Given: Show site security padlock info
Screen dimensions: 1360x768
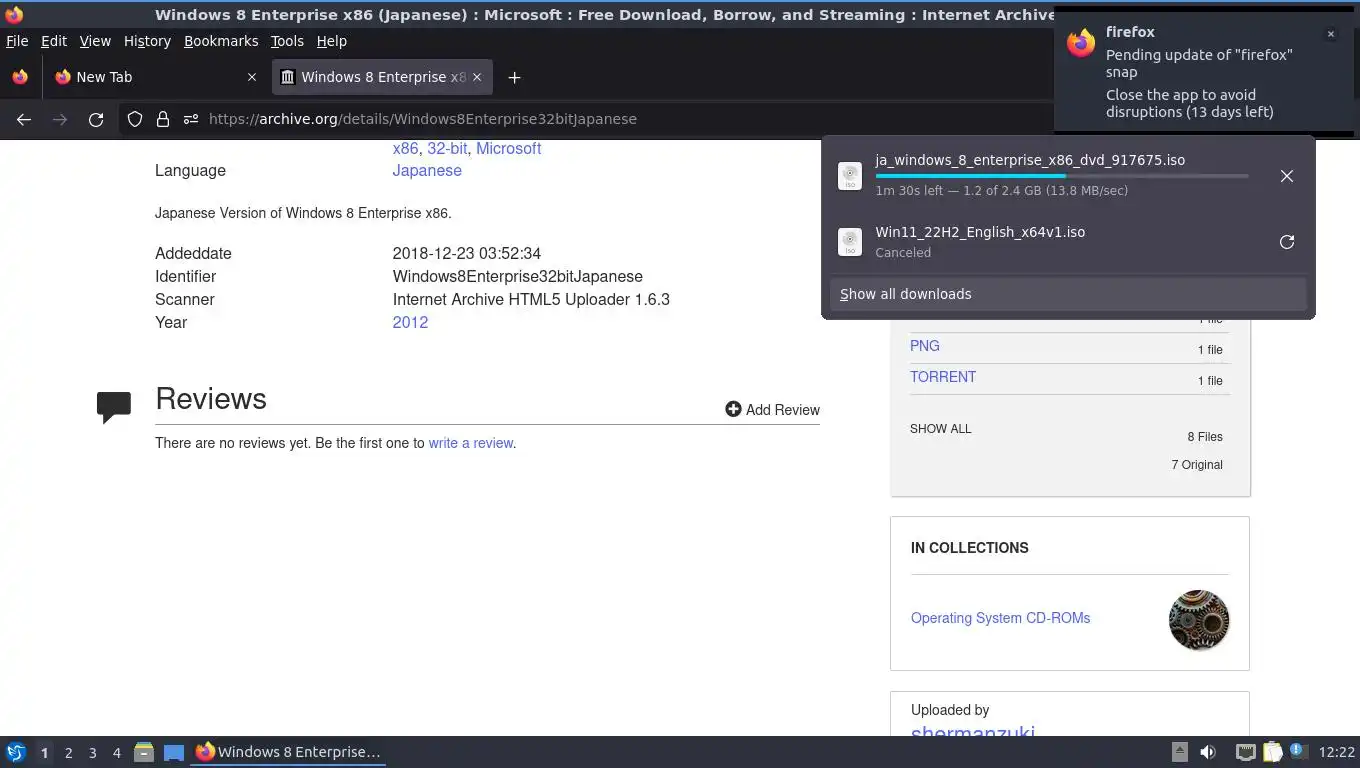Looking at the screenshot, I should tap(162, 119).
